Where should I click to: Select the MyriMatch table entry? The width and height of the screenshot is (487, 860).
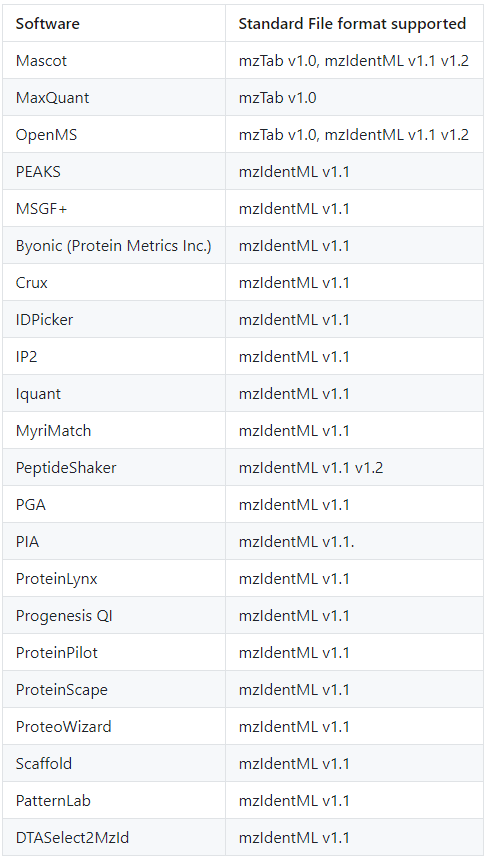click(114, 431)
